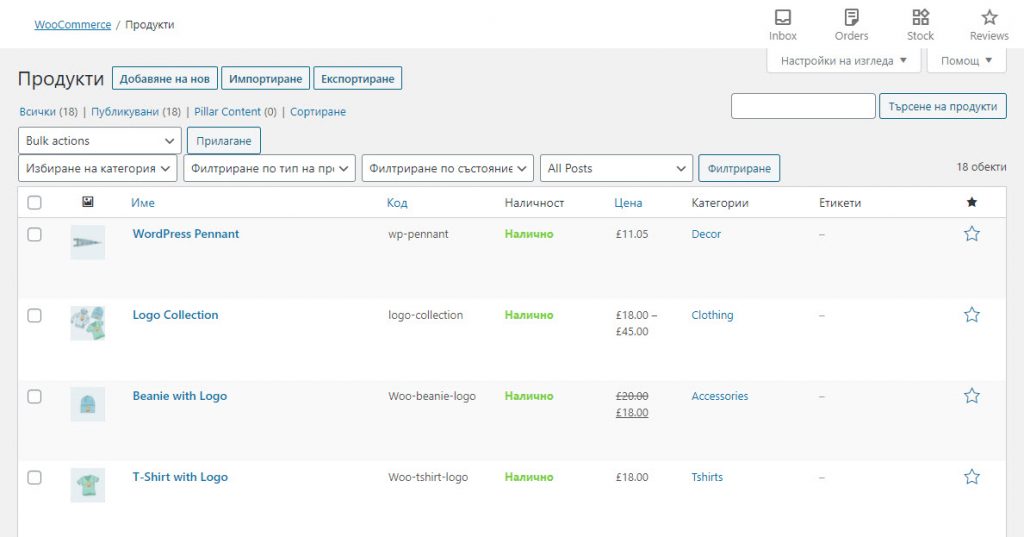Screen dimensions: 1024x537
Task: Sort by featured star column header
Action: coord(972,202)
